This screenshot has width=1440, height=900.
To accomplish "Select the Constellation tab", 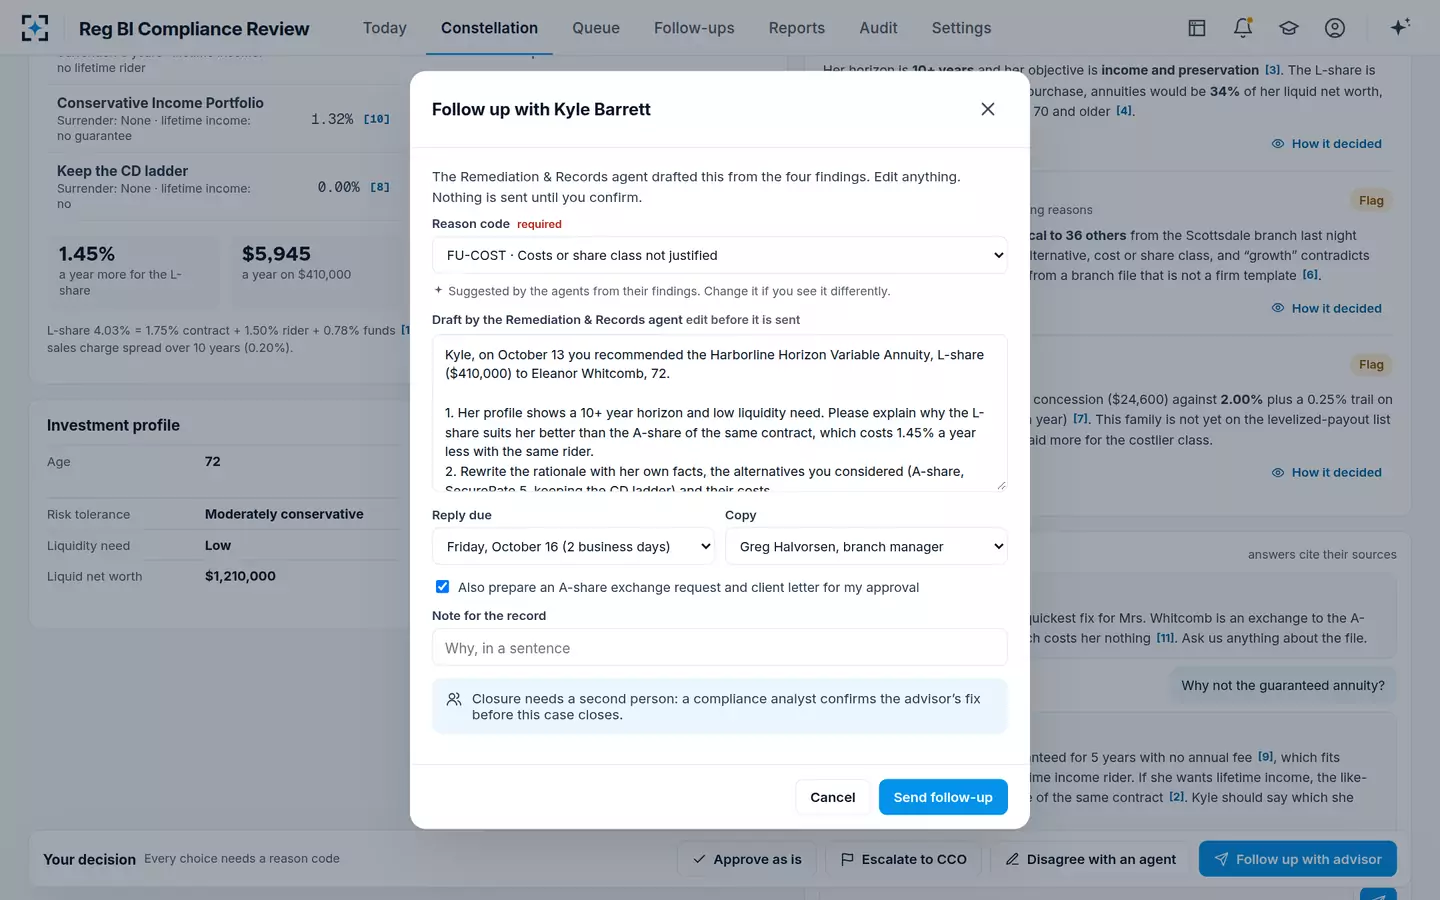I will [489, 28].
